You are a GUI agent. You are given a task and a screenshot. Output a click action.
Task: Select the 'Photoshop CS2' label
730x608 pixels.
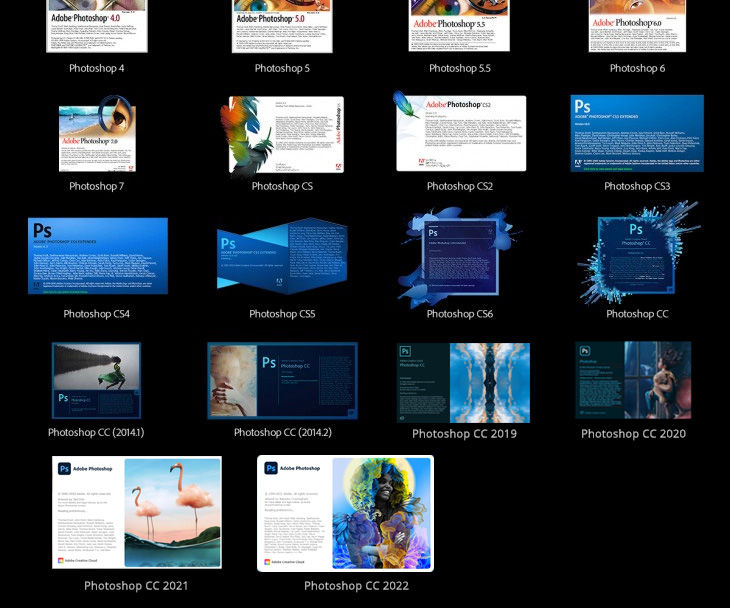pos(460,186)
